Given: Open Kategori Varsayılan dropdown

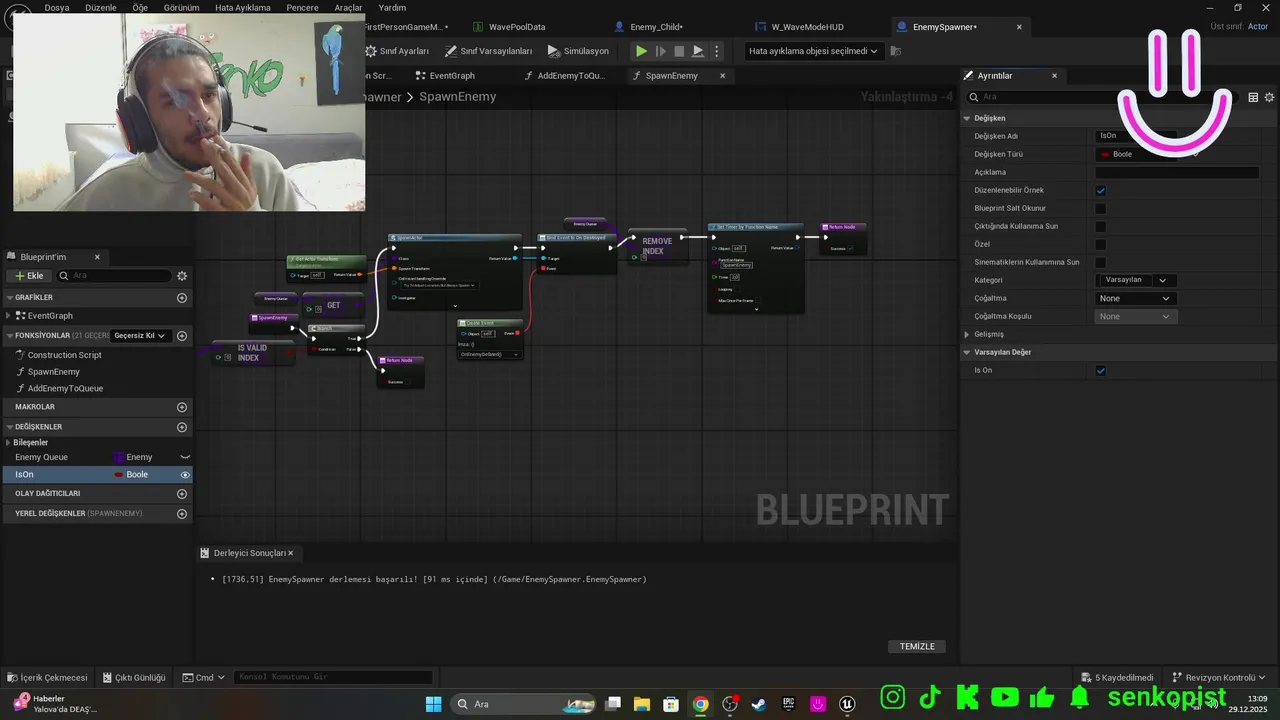Looking at the screenshot, I should [1136, 280].
